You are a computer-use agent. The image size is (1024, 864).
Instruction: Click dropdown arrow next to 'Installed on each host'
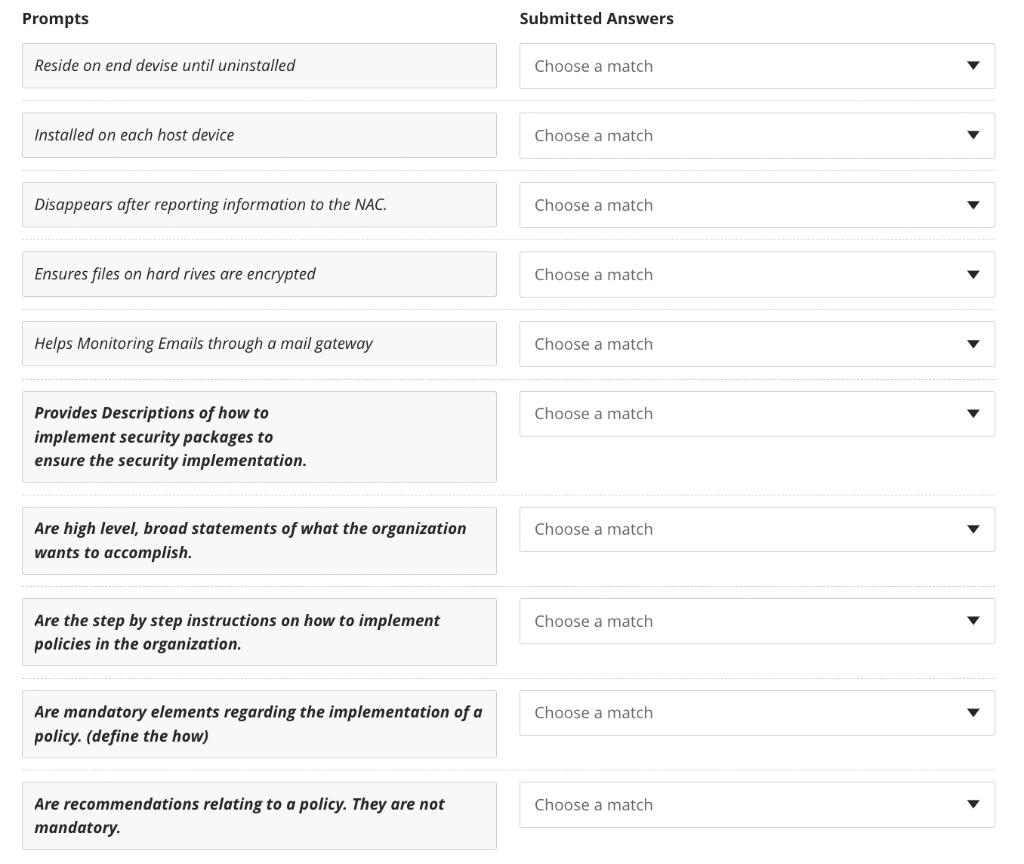[x=973, y=136]
